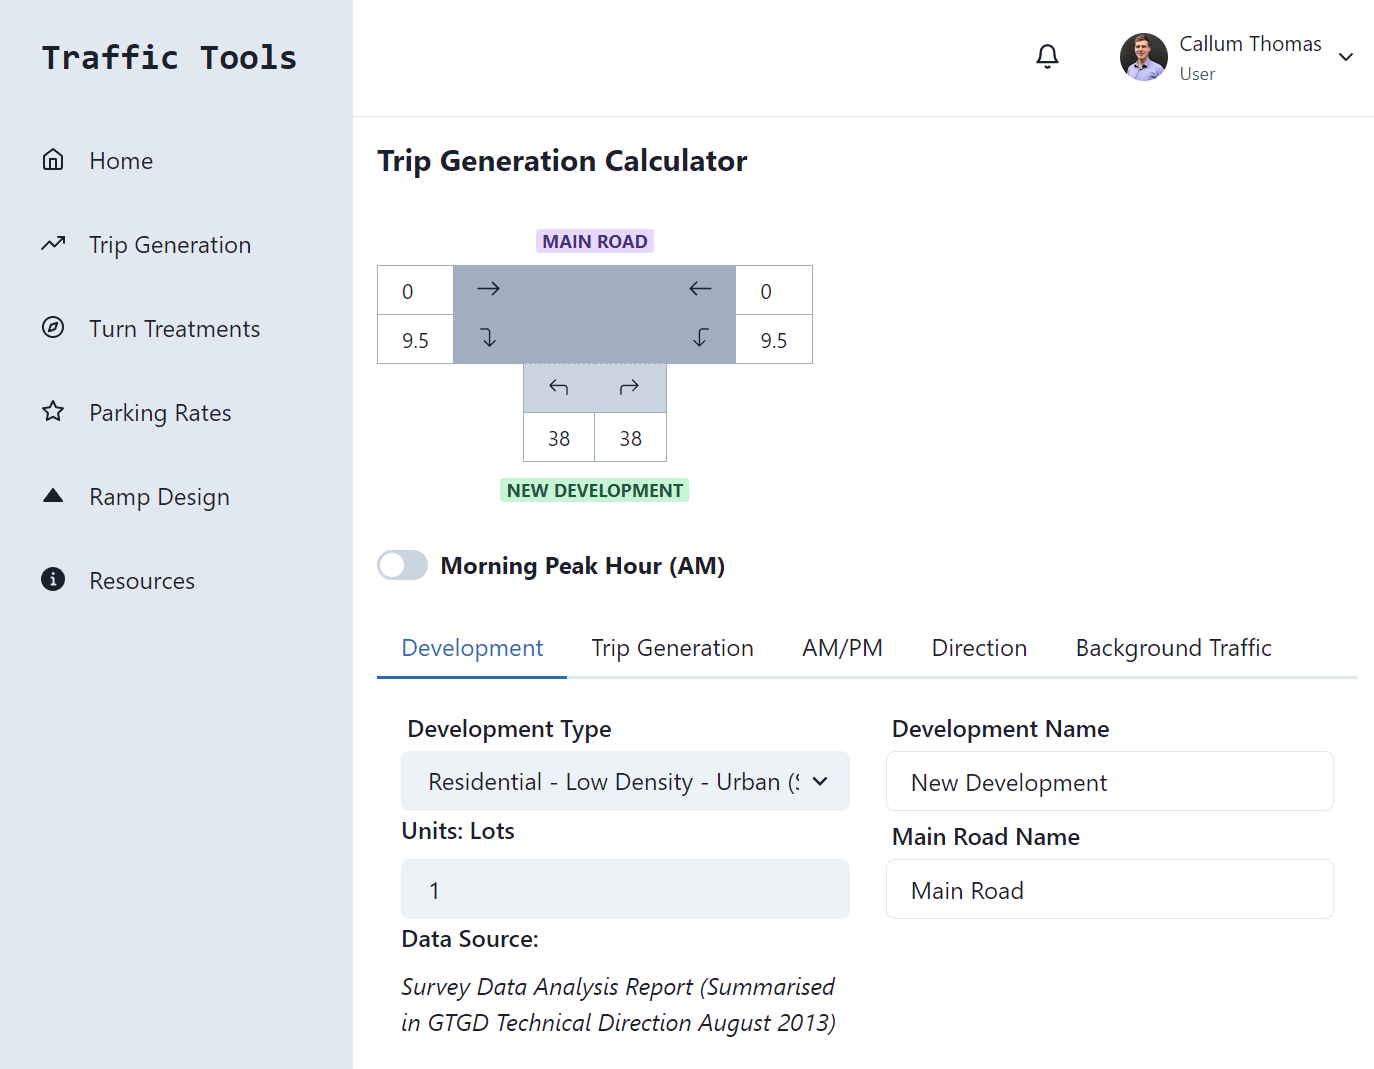Open Resources sidebar link
The height and width of the screenshot is (1069, 1374).
point(142,581)
